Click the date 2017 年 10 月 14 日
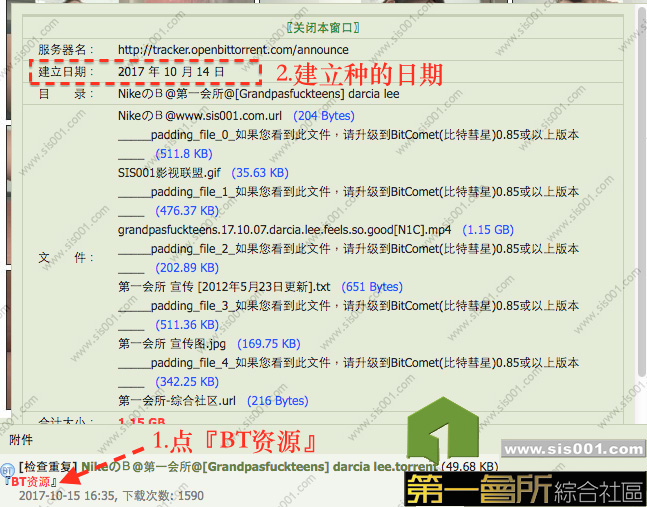The image size is (647, 507). coord(171,72)
